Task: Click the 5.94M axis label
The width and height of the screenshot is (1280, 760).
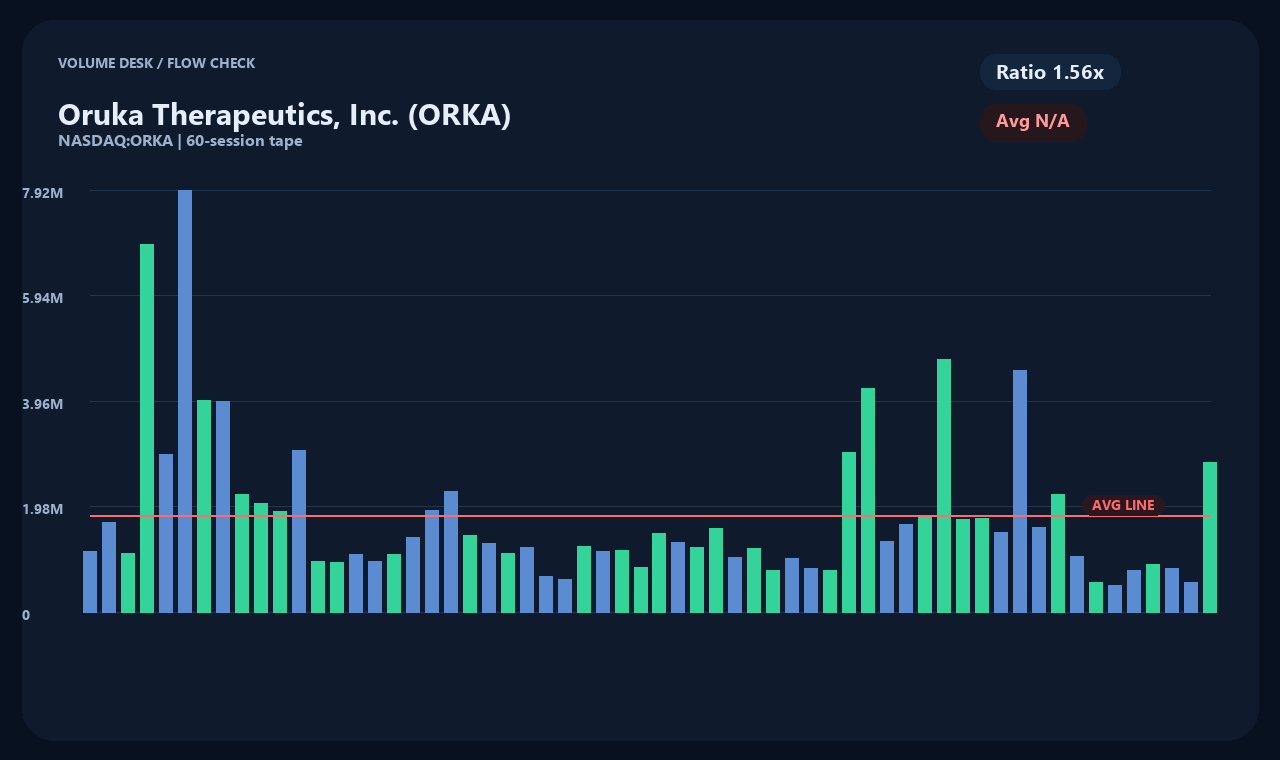Action: point(43,298)
